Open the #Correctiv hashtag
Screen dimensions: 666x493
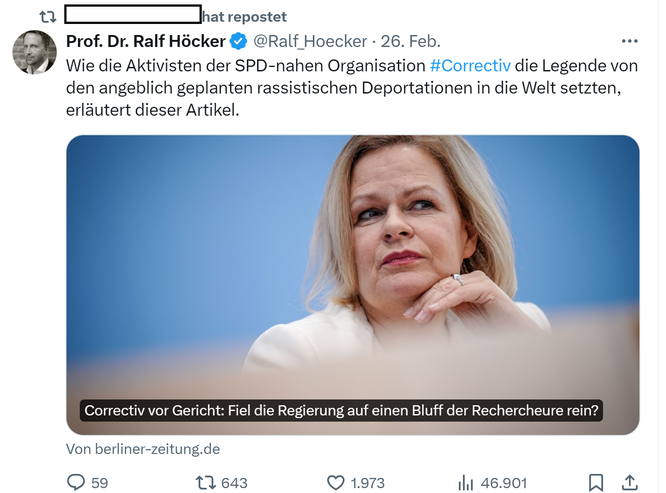pos(470,66)
